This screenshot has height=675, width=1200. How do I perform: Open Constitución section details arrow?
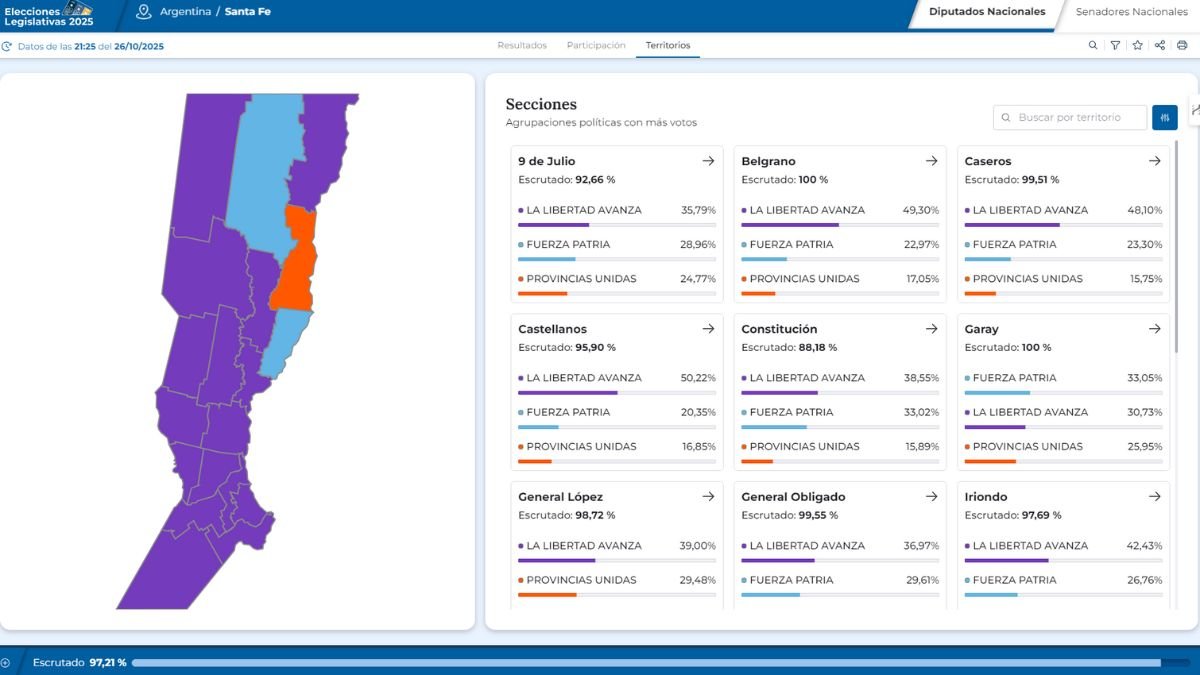[x=931, y=329]
